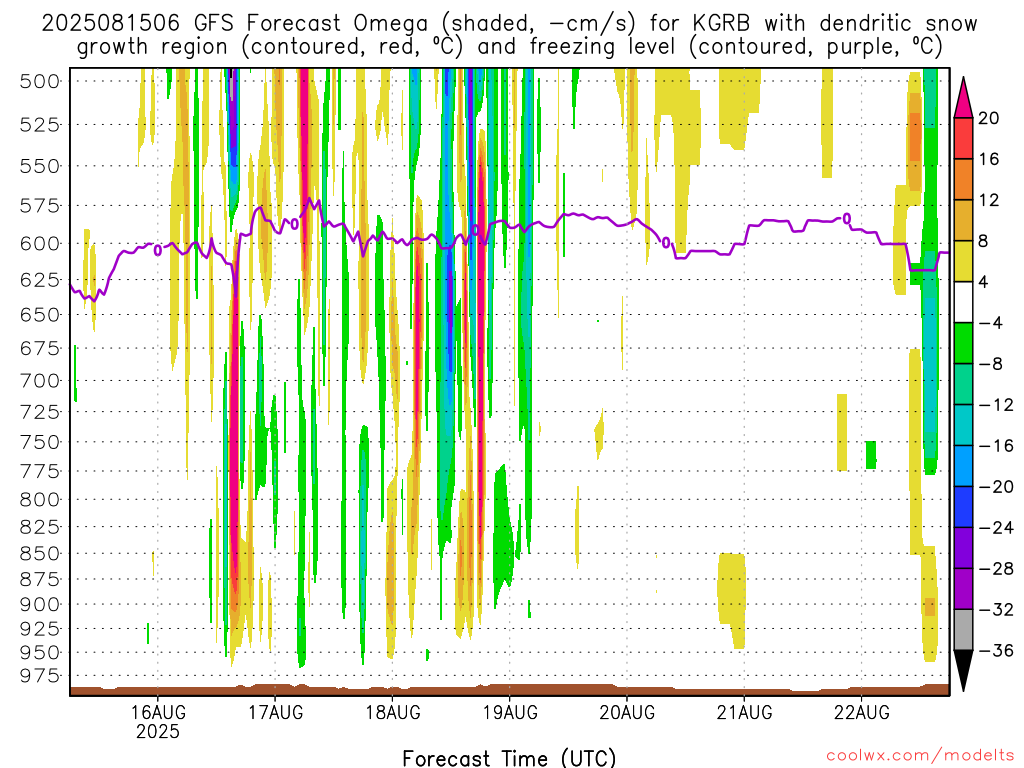Viewport: 1024px width, 768px height.
Task: Click the 600 pressure level label
Action: click(40, 244)
